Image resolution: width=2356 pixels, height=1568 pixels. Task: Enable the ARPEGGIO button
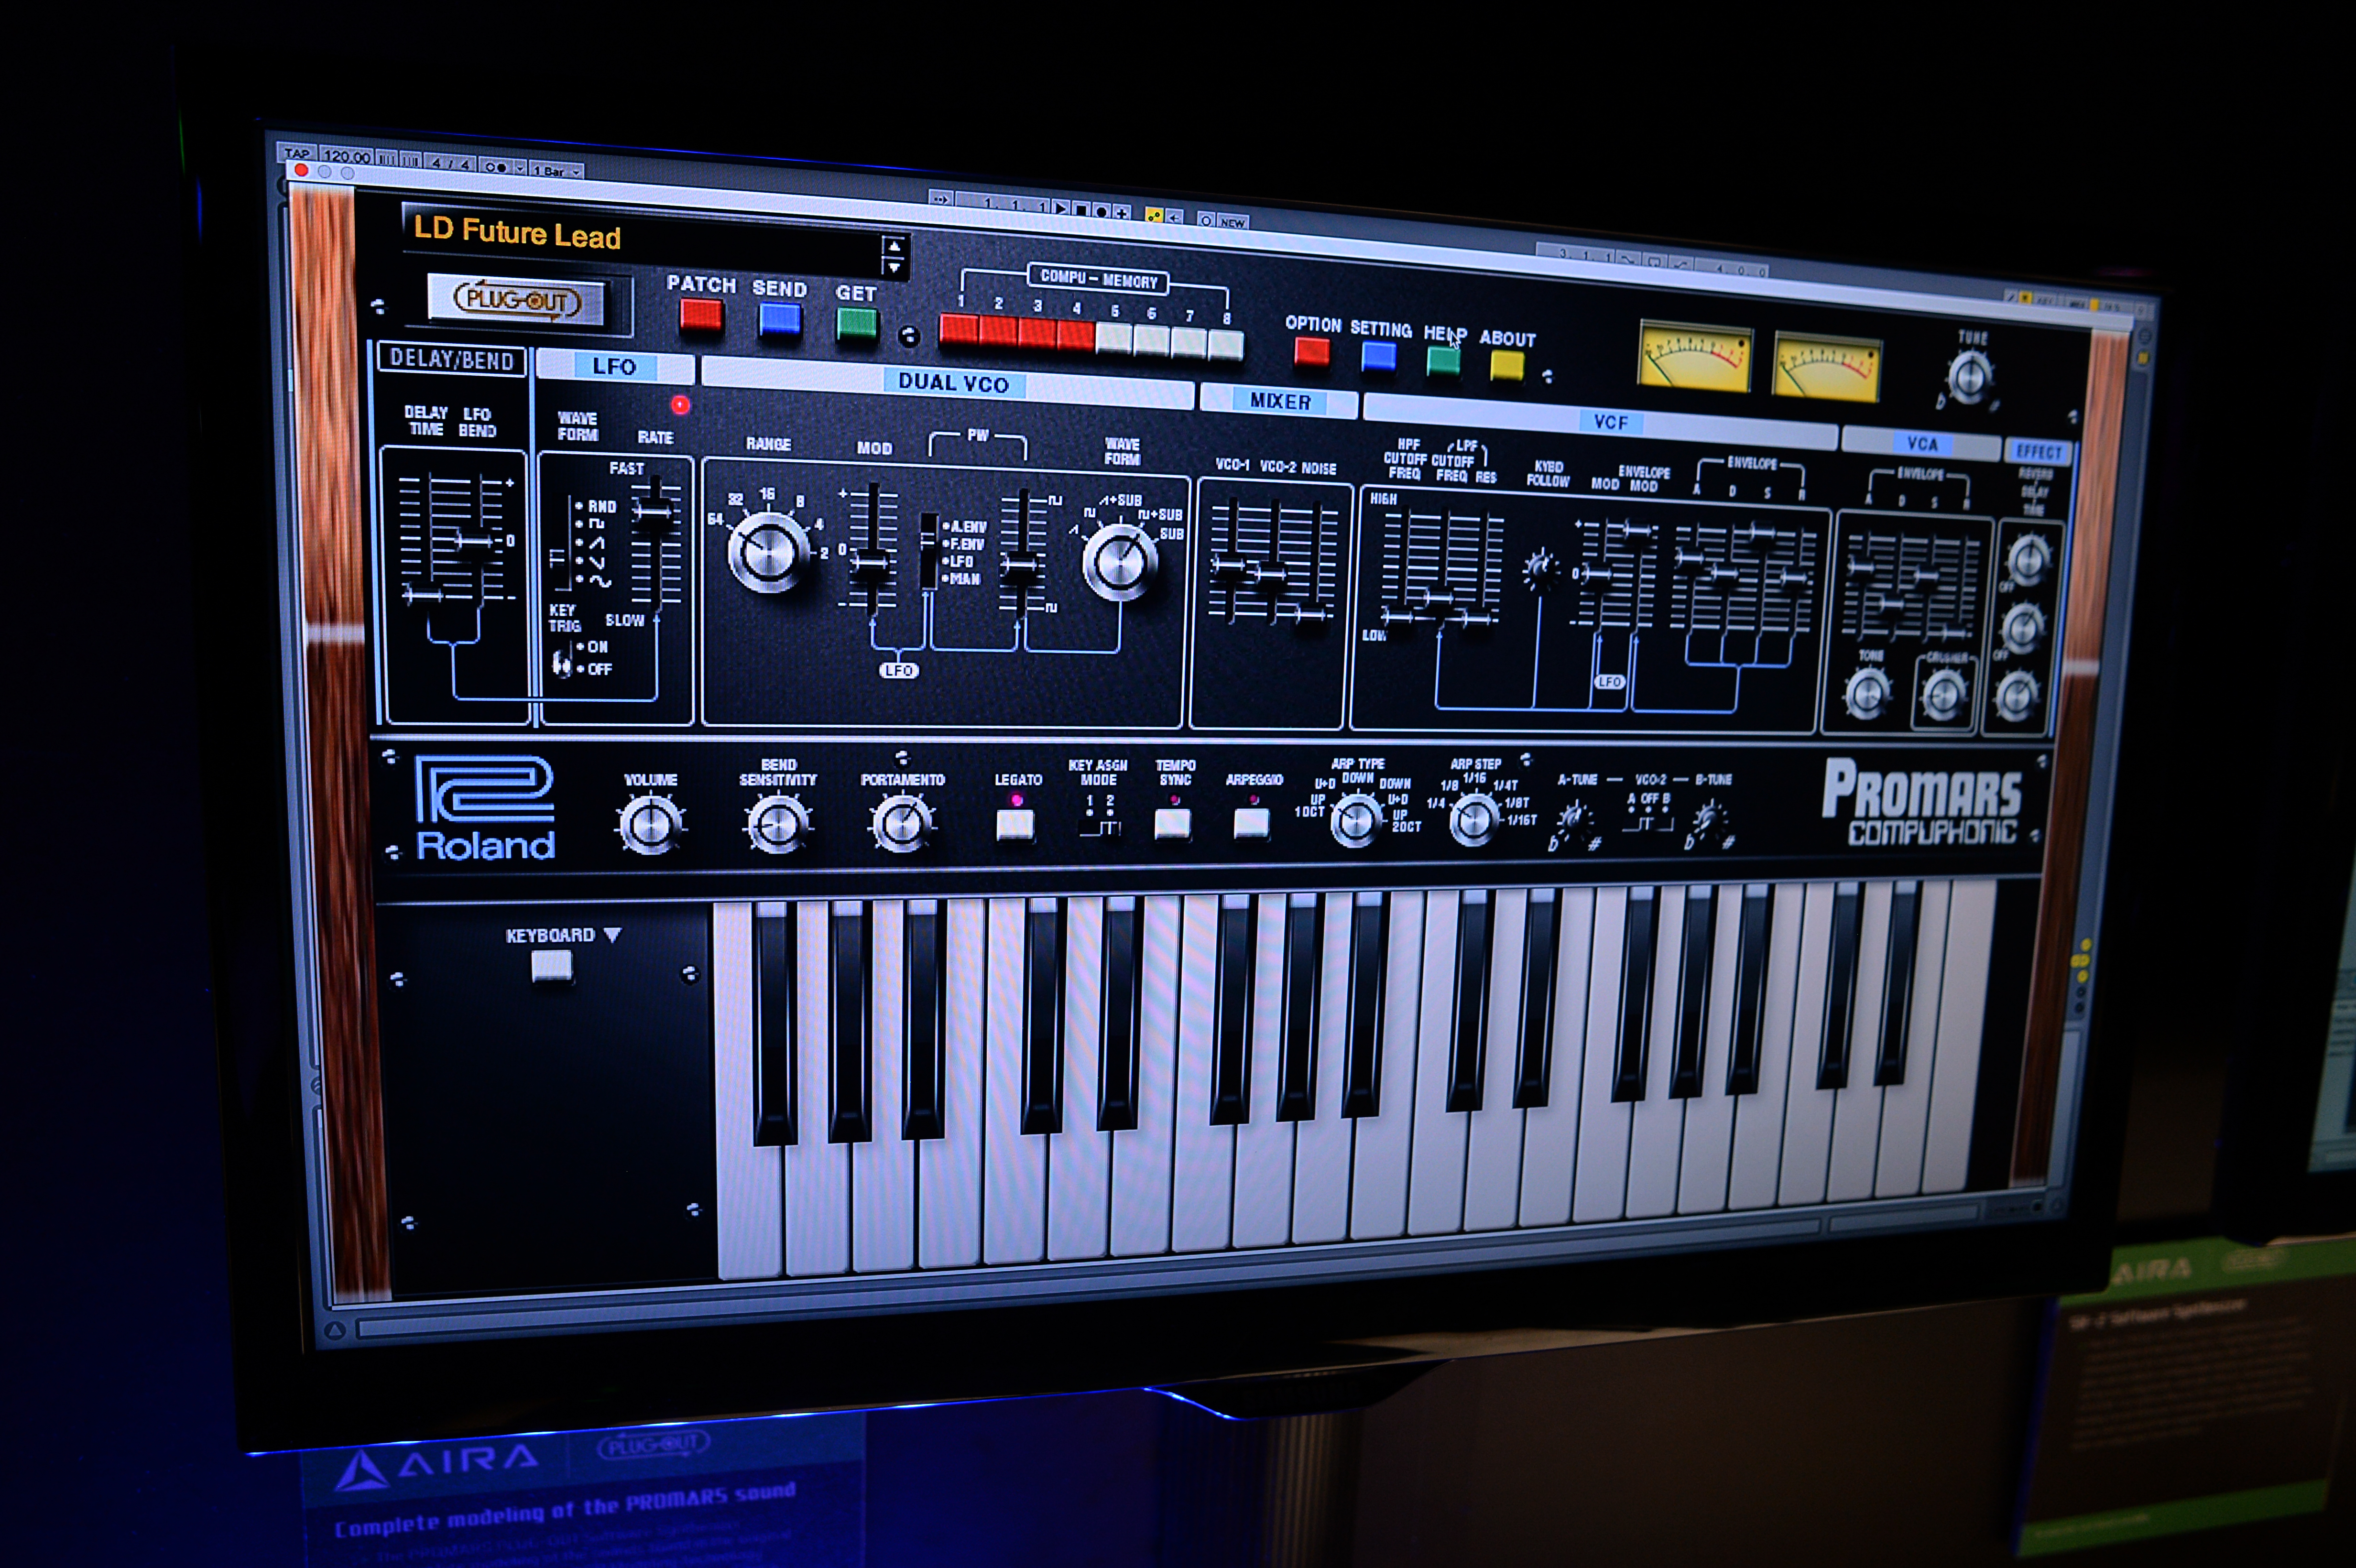coord(1251,823)
